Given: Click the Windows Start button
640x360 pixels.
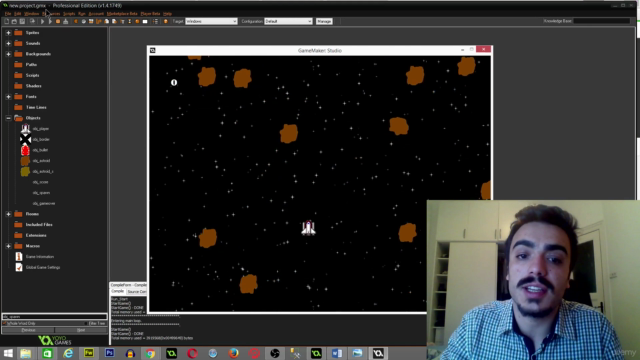Looking at the screenshot, I should pyautogui.click(x=8, y=353).
